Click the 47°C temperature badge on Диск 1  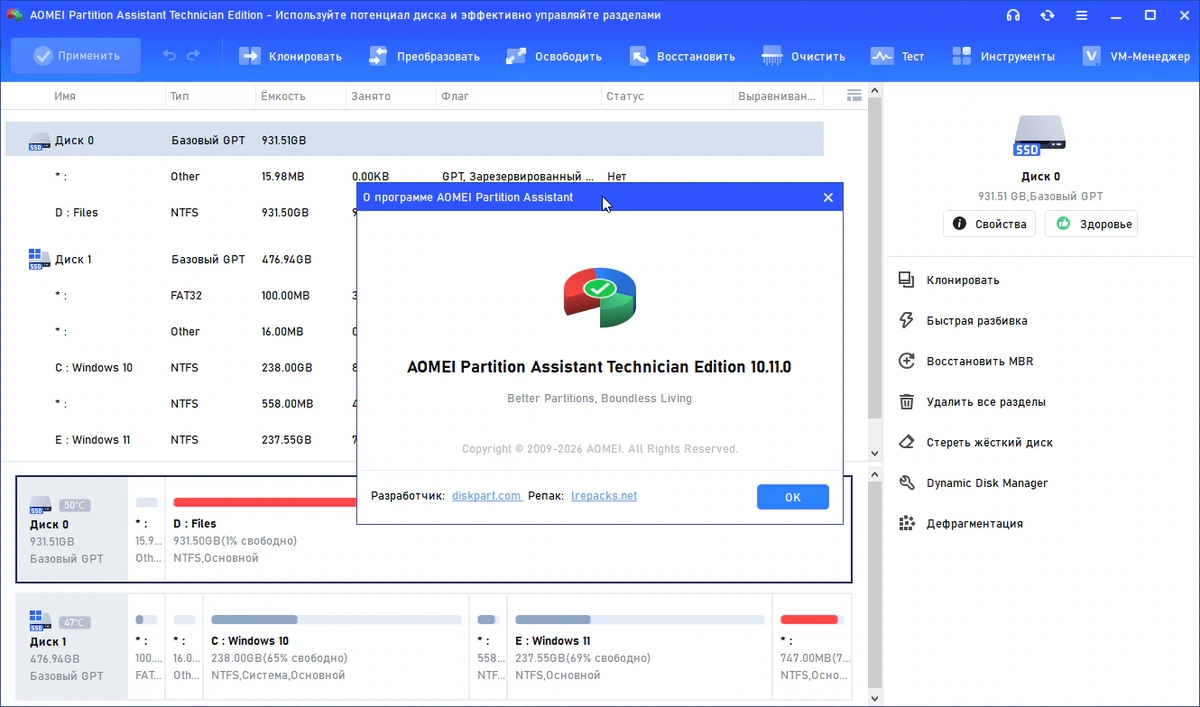pyautogui.click(x=75, y=622)
